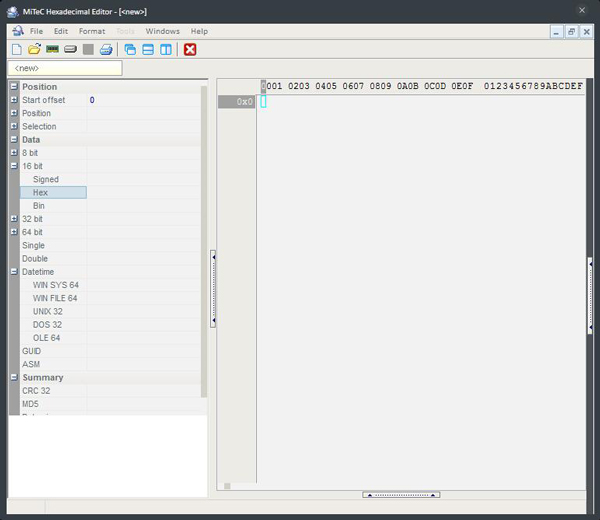600x520 pixels.
Task: Switch to the <new> document tab
Action: pos(65,68)
